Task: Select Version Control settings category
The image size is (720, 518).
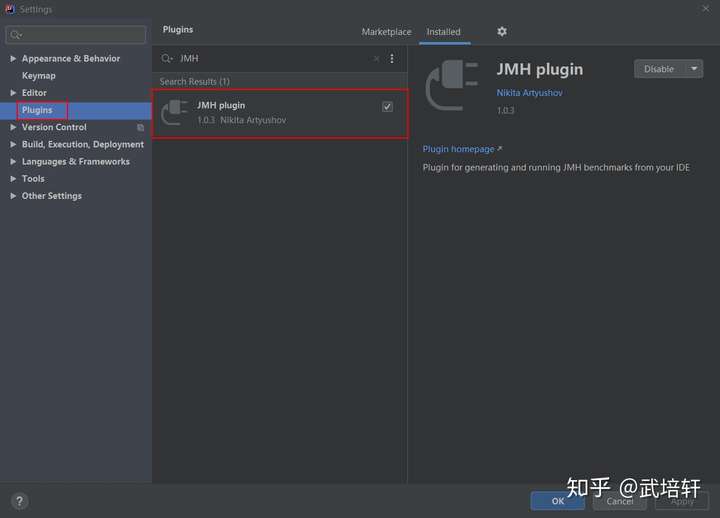Action: tap(54, 127)
